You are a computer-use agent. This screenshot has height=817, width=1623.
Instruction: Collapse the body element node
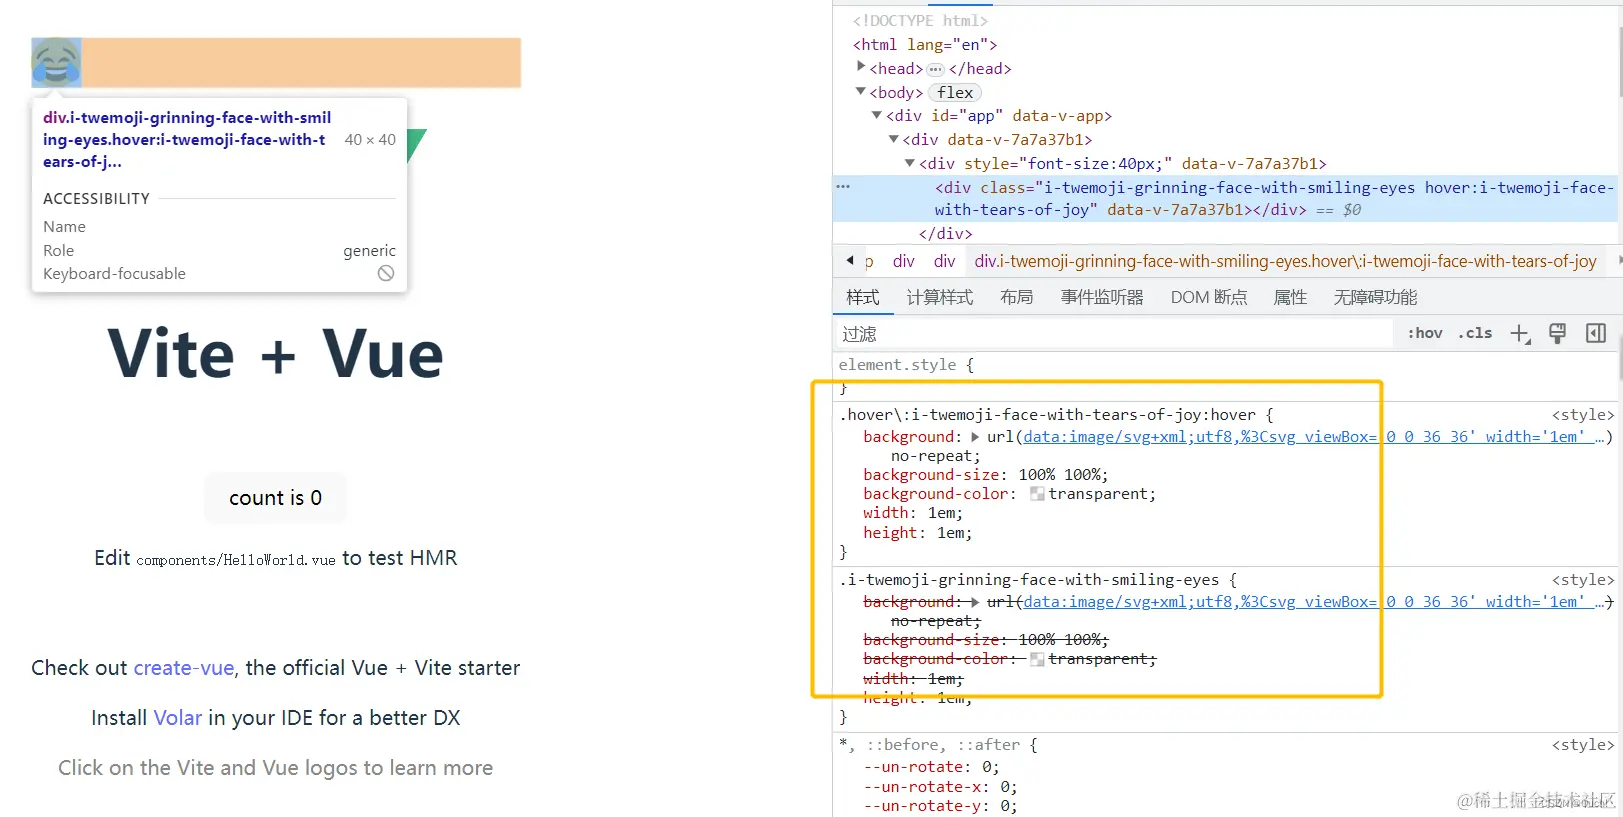861,92
